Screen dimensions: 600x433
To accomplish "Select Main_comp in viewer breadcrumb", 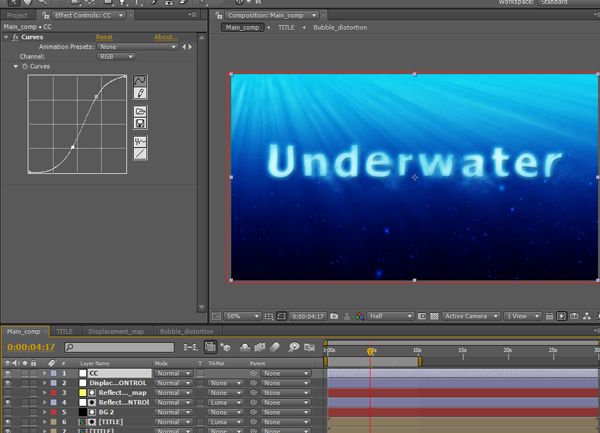I will click(242, 28).
